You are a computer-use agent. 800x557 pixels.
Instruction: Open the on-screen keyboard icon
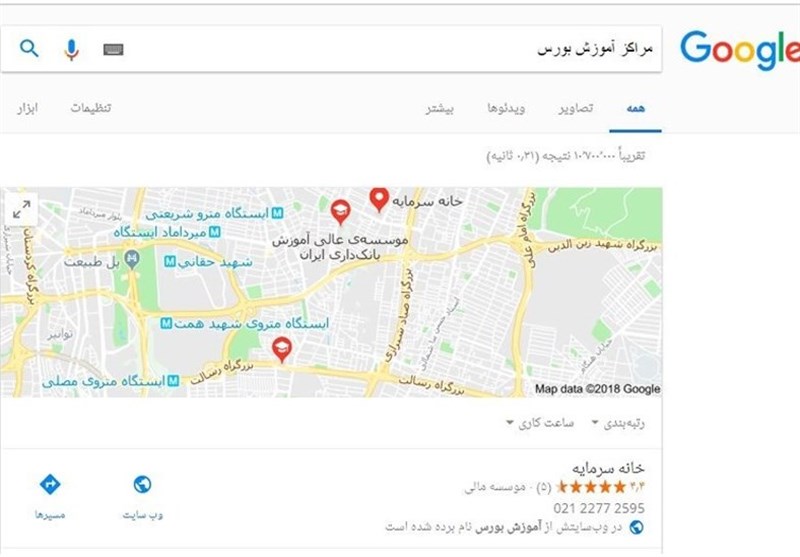[x=113, y=49]
